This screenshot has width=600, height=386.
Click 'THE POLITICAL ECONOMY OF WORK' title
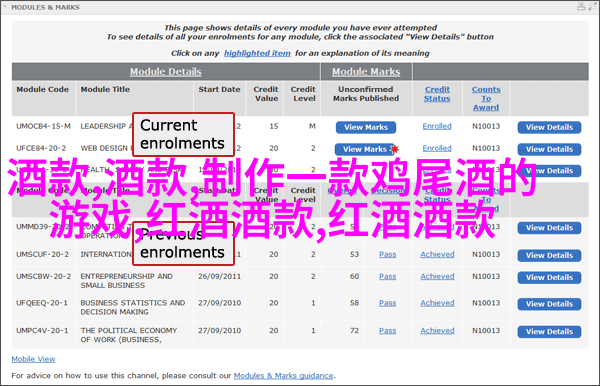click(x=129, y=335)
